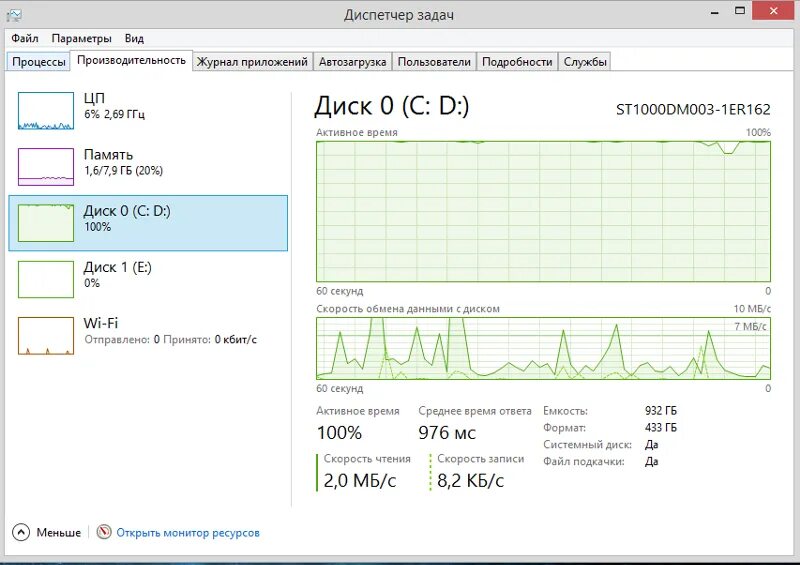Click the Скорость записи label

(x=481, y=459)
